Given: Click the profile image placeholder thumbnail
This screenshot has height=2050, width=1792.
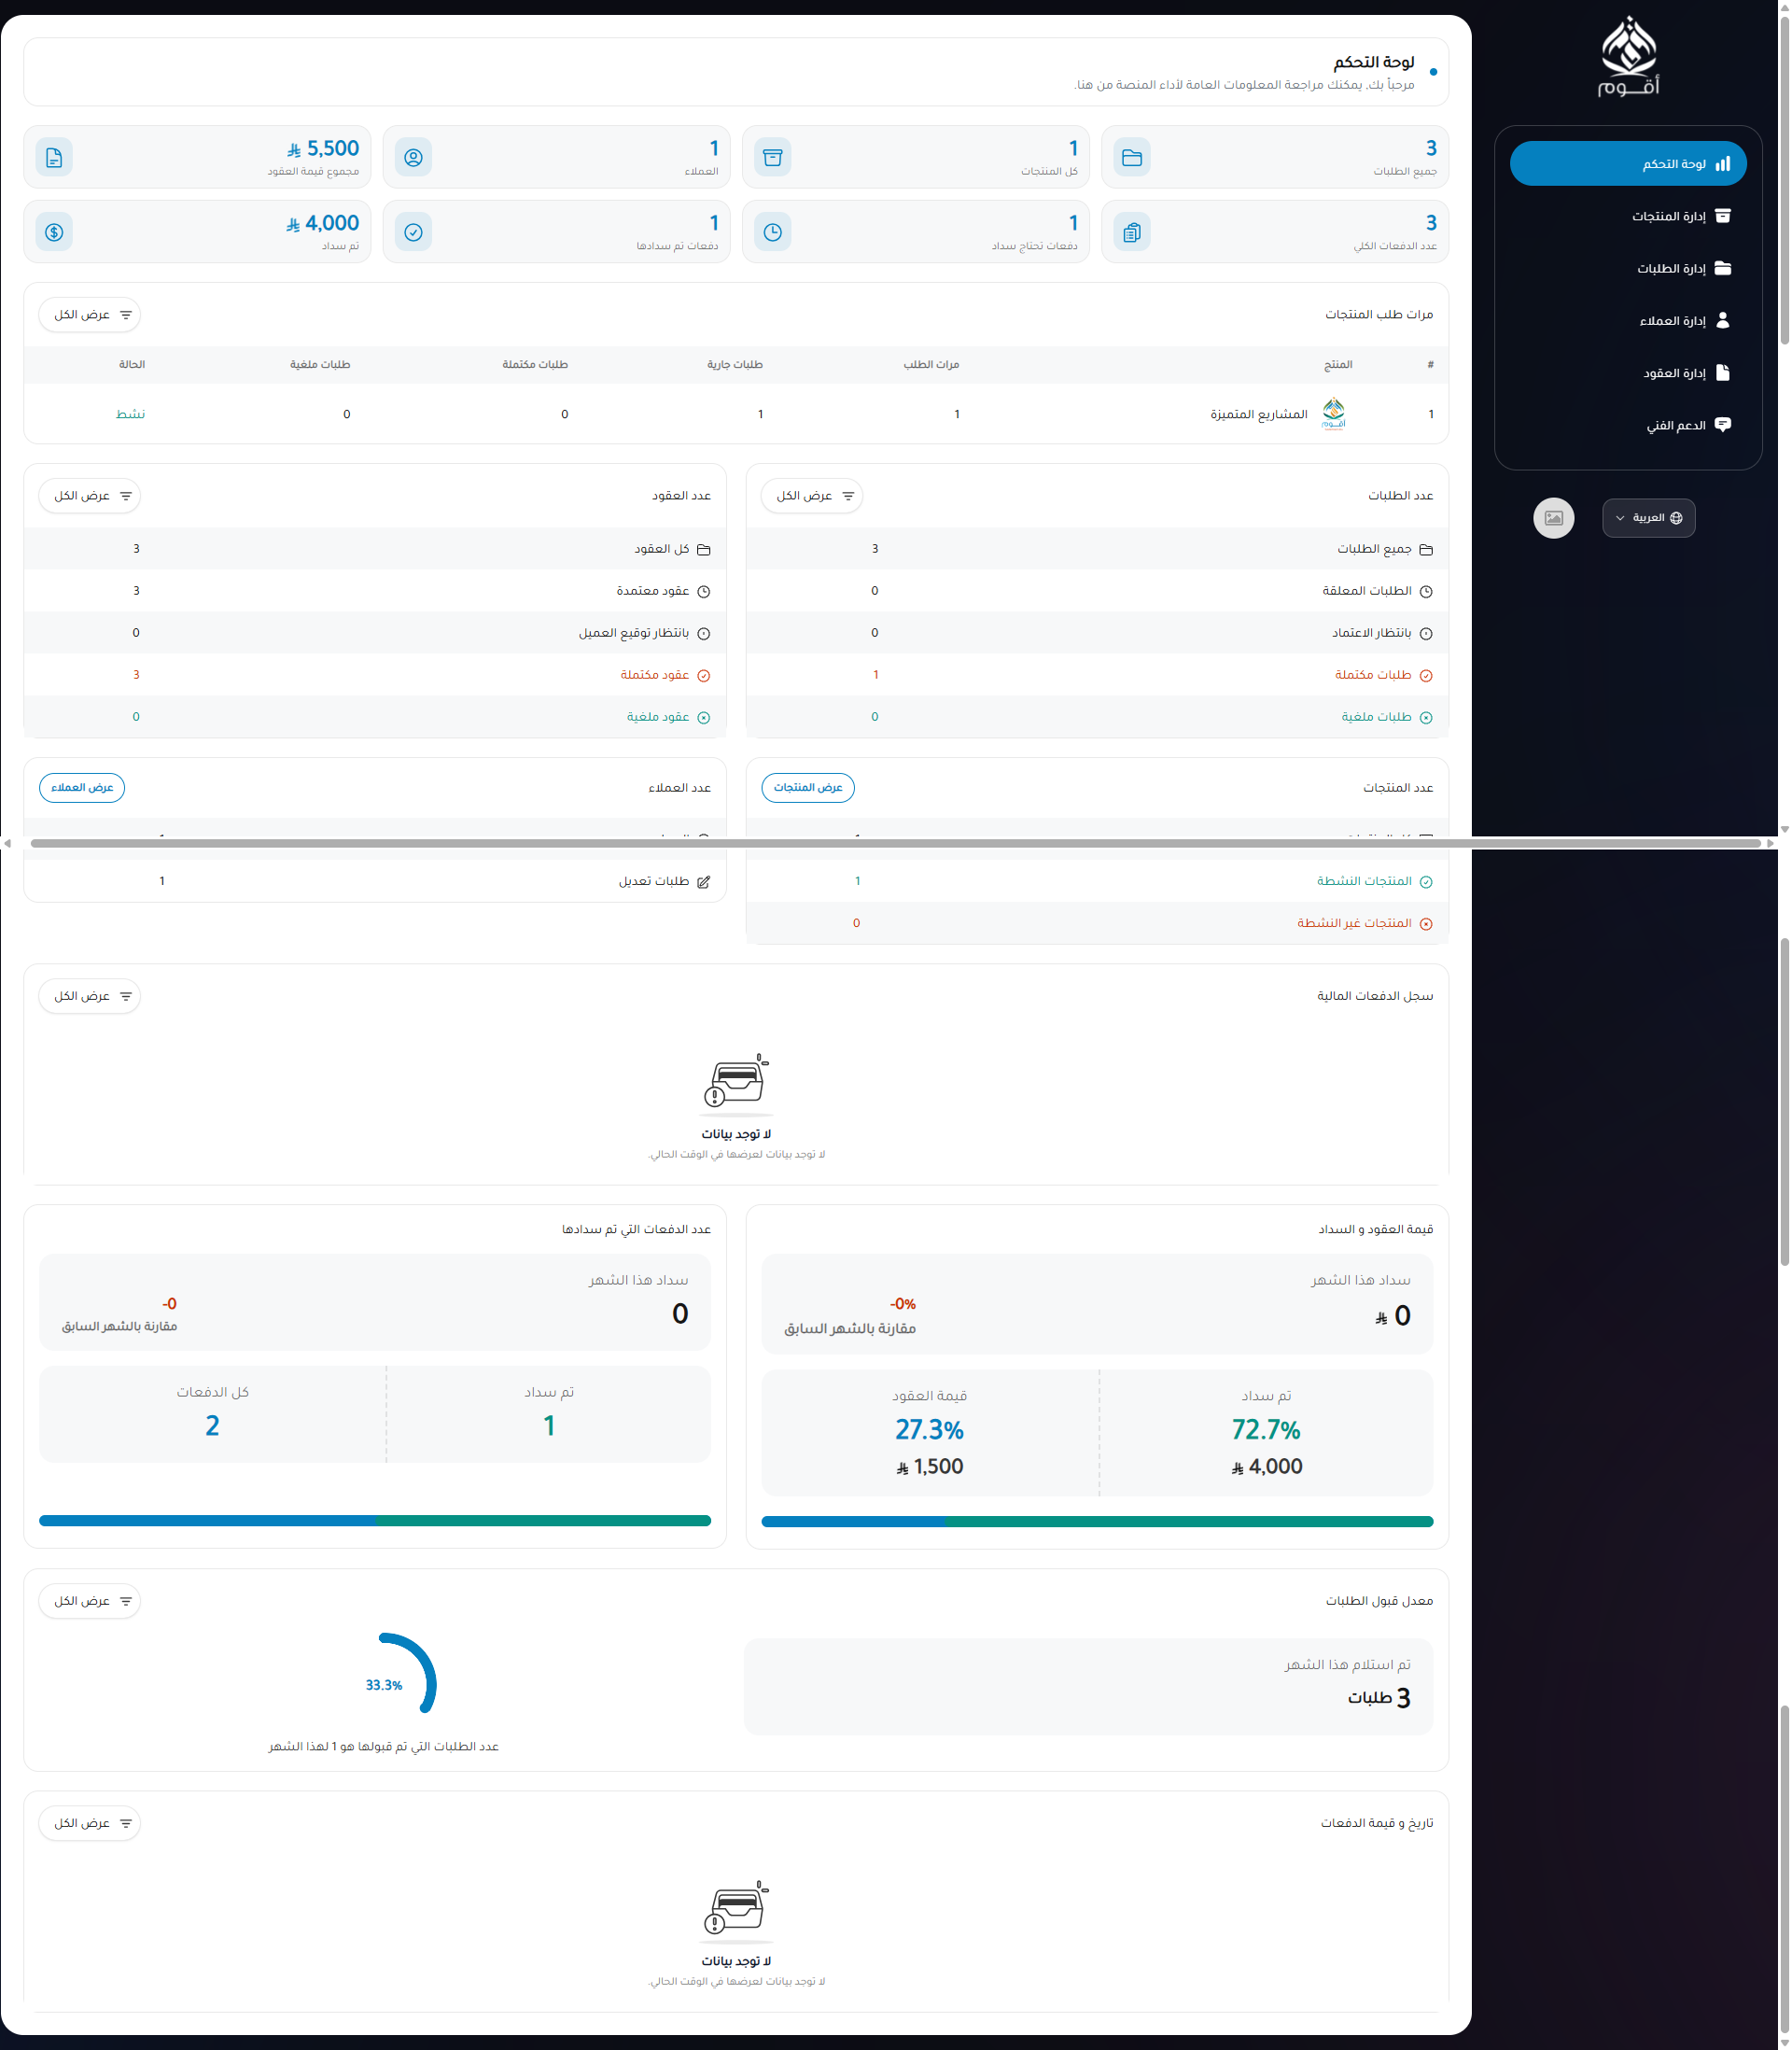Looking at the screenshot, I should click(1553, 518).
